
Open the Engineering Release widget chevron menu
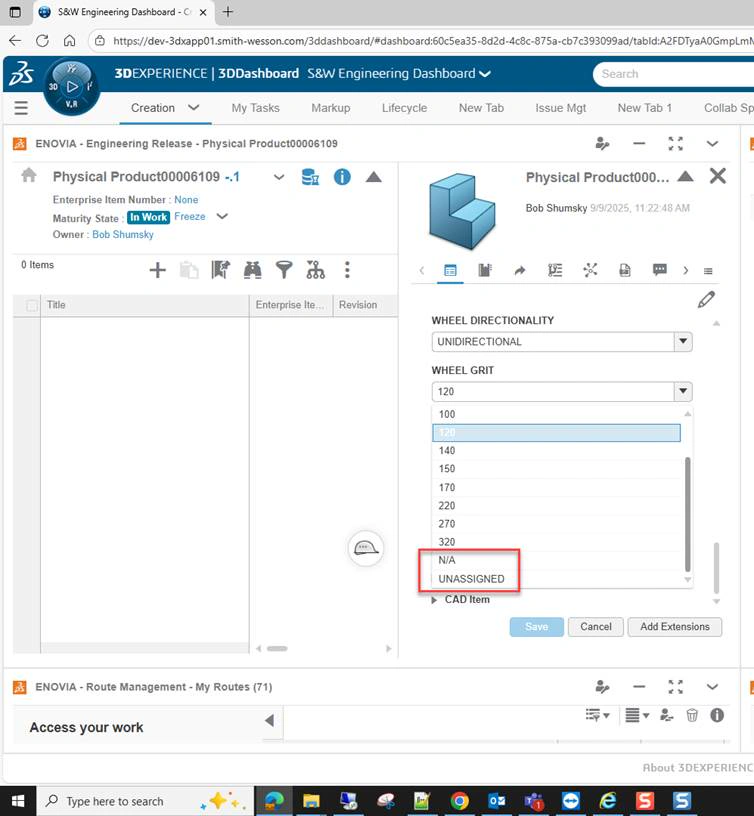[712, 144]
